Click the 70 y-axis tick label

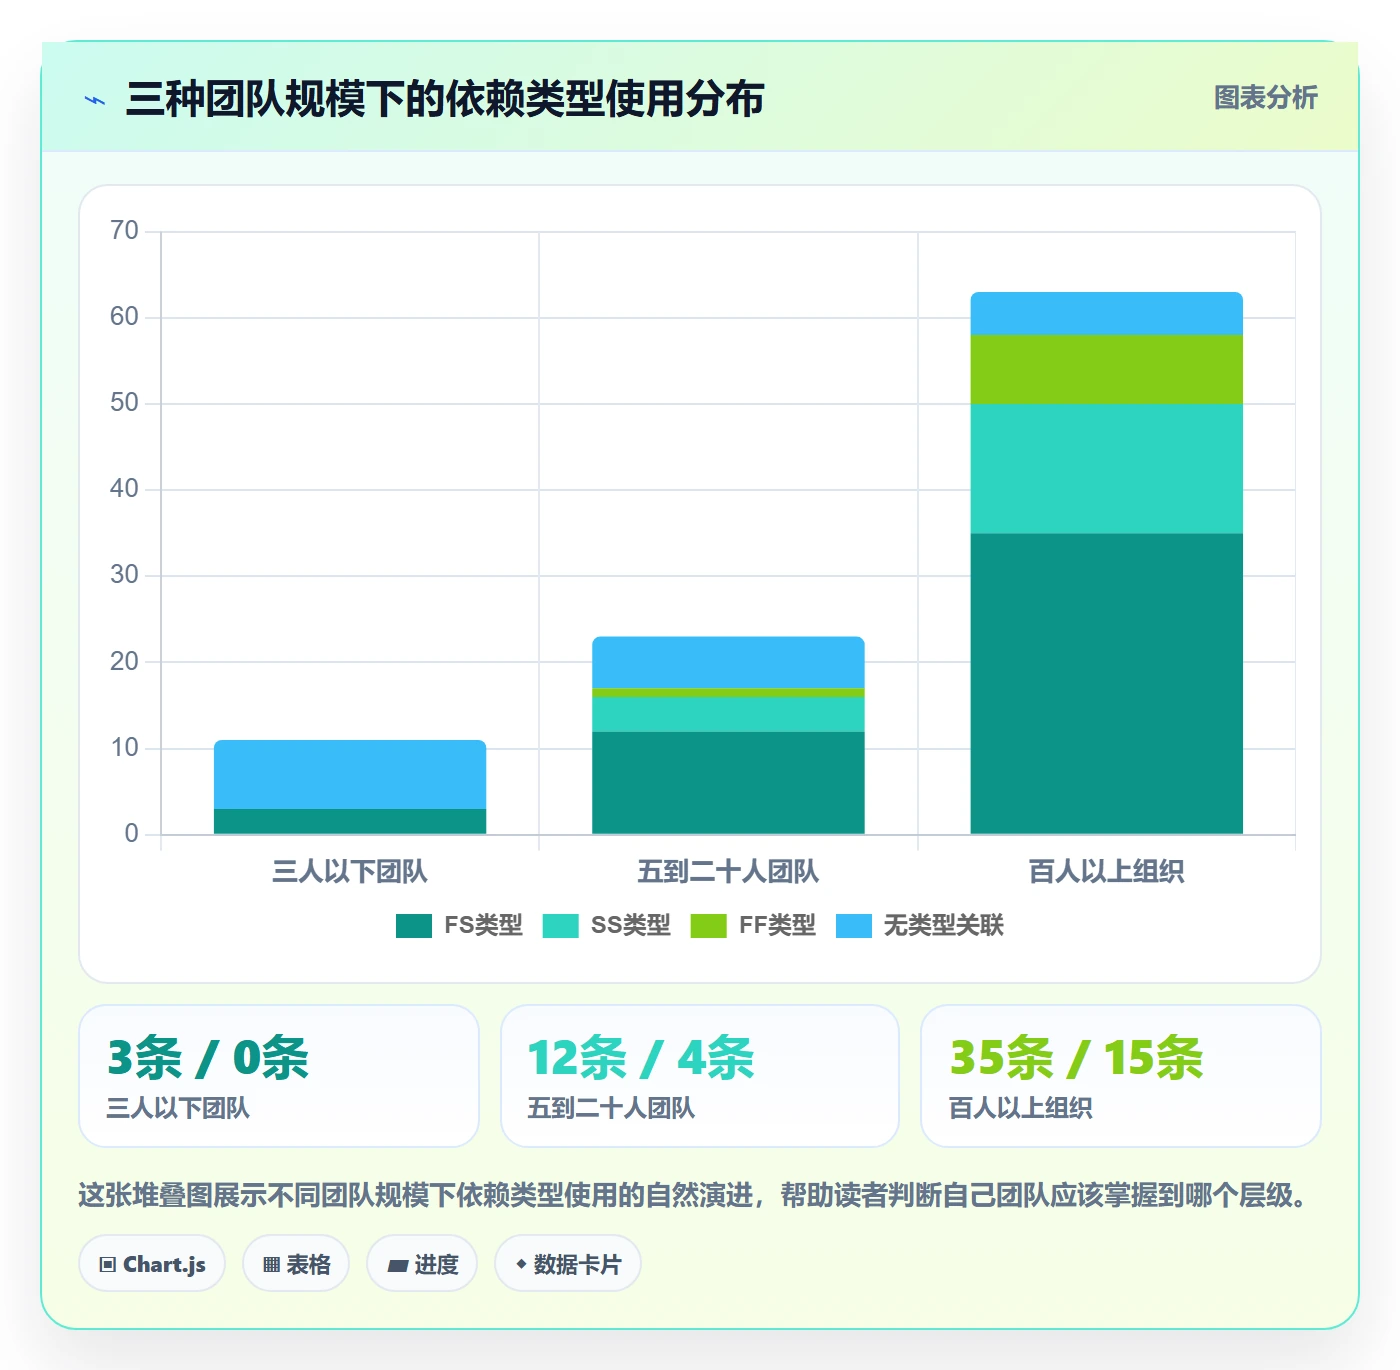point(125,231)
